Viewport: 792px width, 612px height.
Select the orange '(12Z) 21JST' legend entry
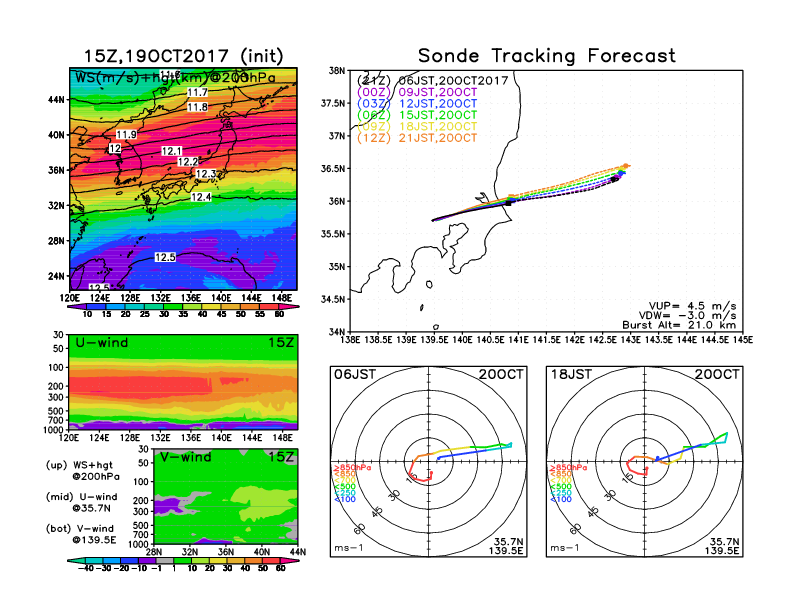coord(417,138)
